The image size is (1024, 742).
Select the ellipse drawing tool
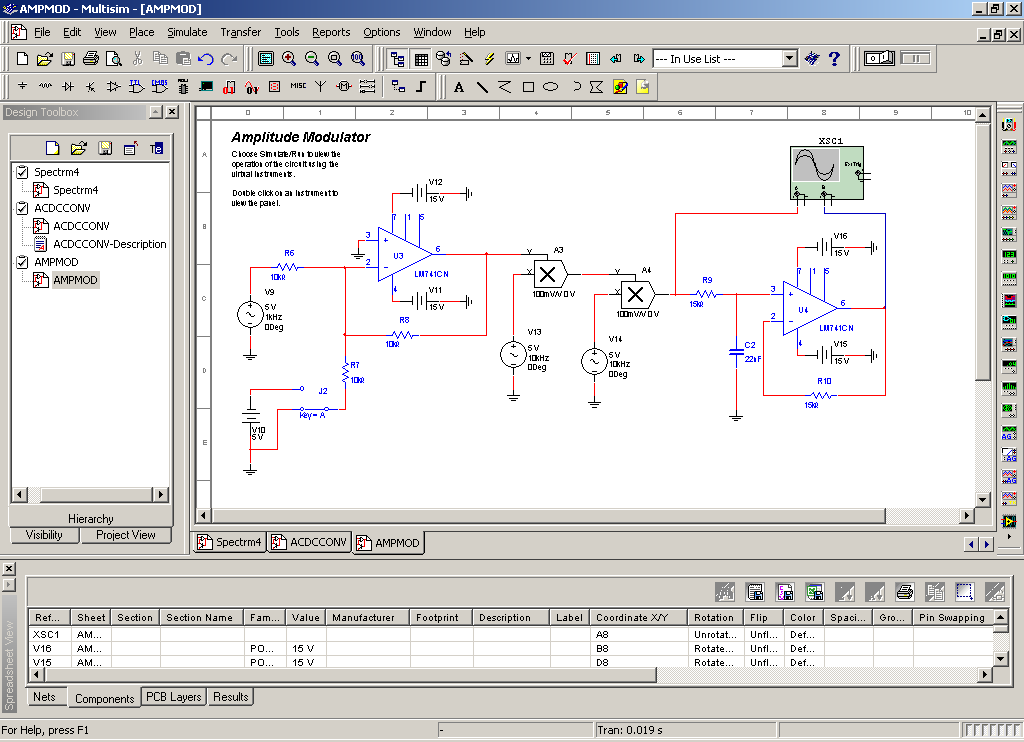[551, 87]
